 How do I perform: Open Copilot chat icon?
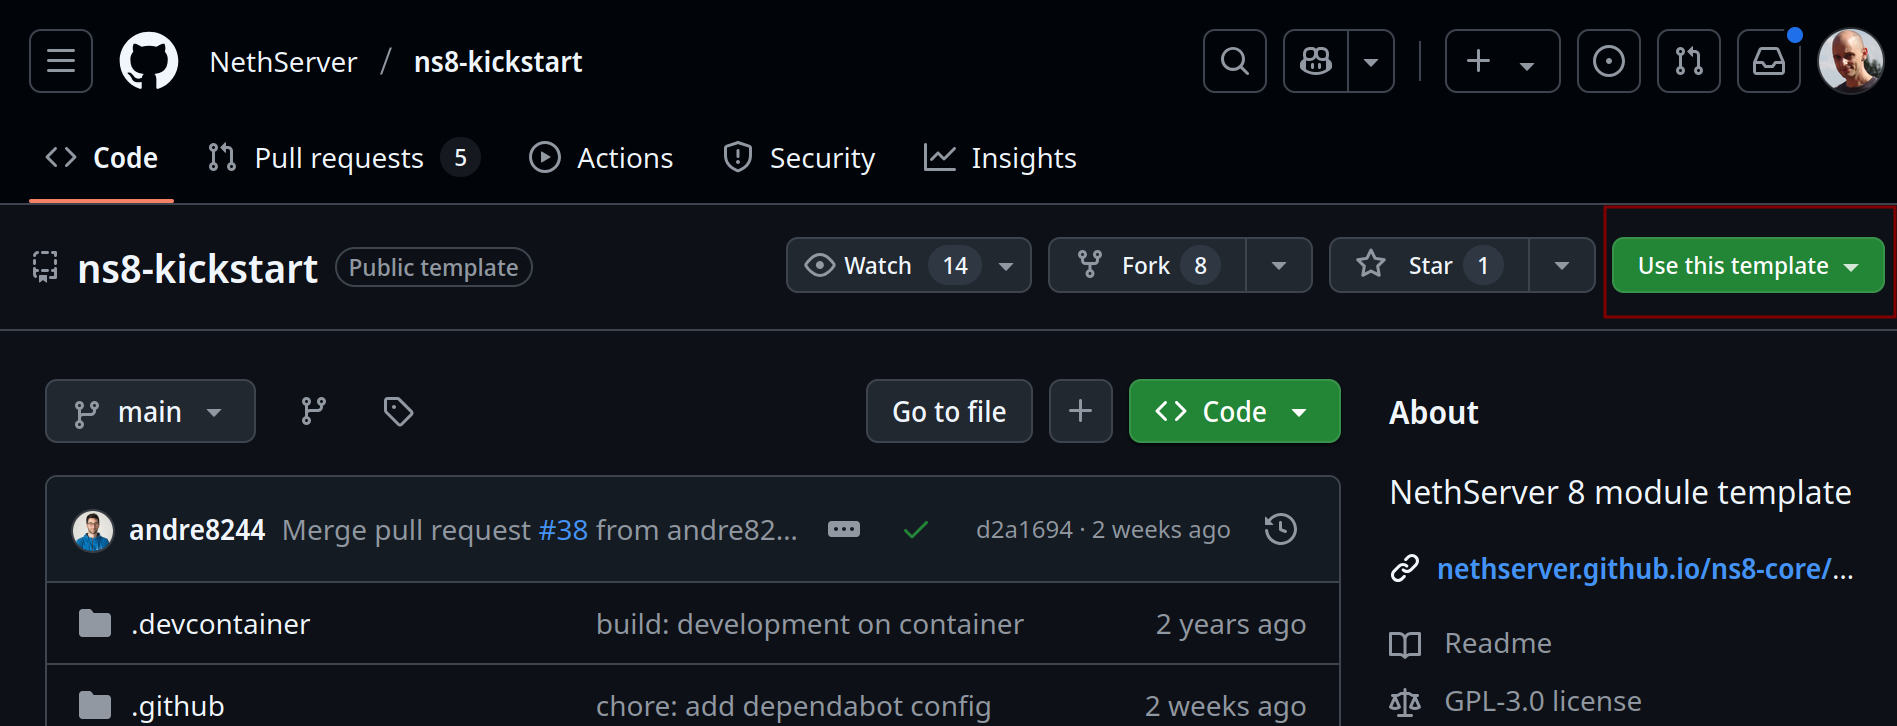[1316, 61]
